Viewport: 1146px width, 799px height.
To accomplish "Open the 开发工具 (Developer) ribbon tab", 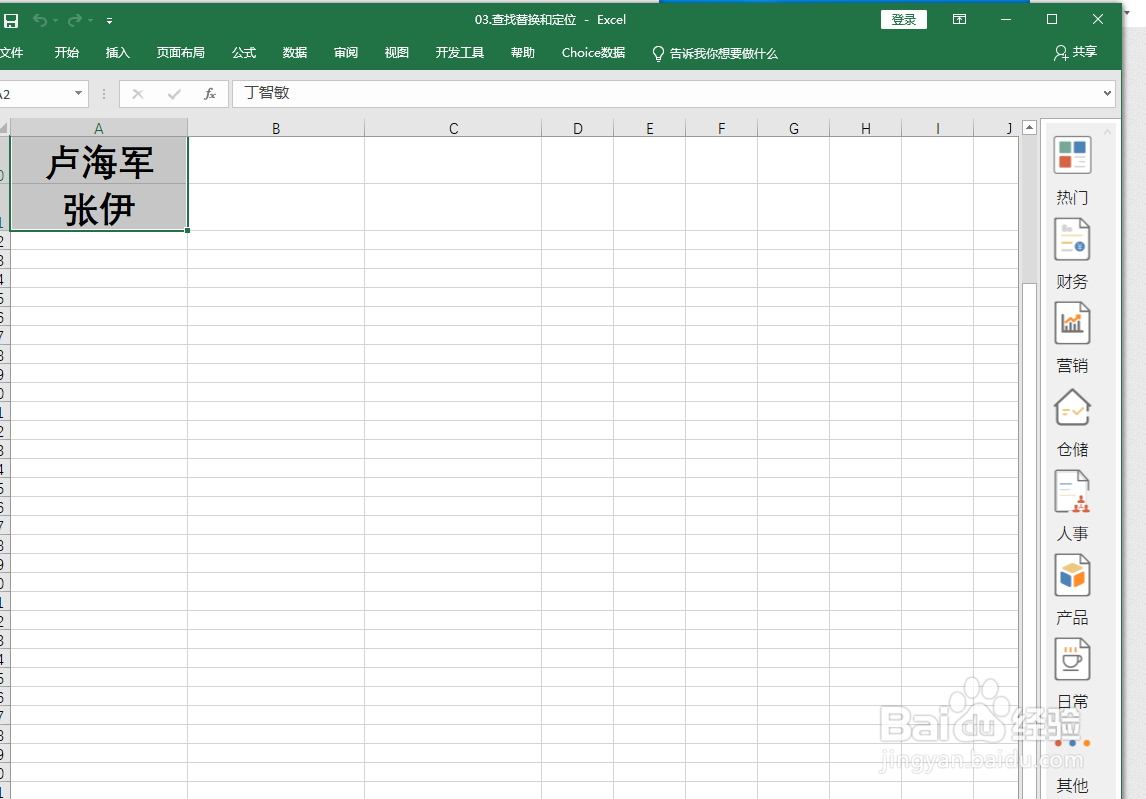I will point(459,53).
